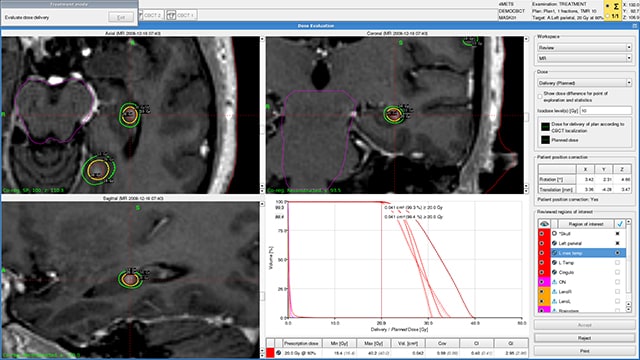Image resolution: width=640 pixels, height=360 pixels.
Task: Open the Review workspace dropdown
Action: coord(584,47)
